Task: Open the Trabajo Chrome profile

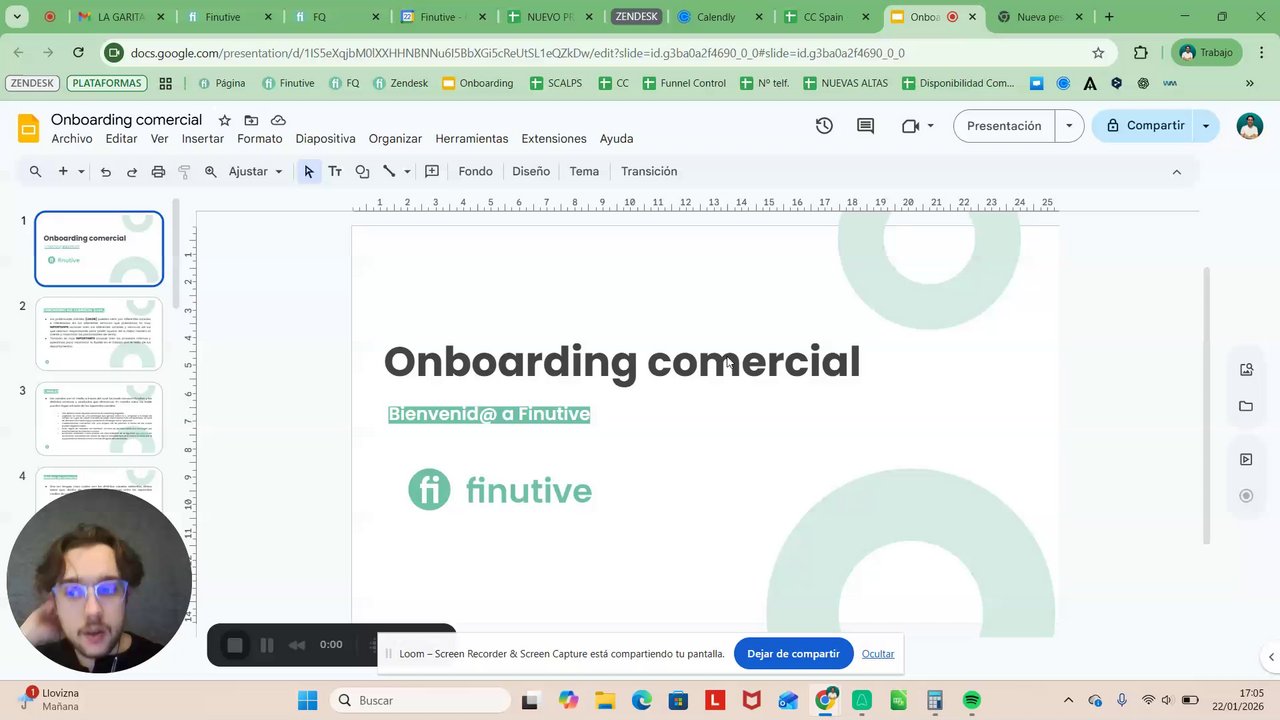Action: (x=1206, y=53)
